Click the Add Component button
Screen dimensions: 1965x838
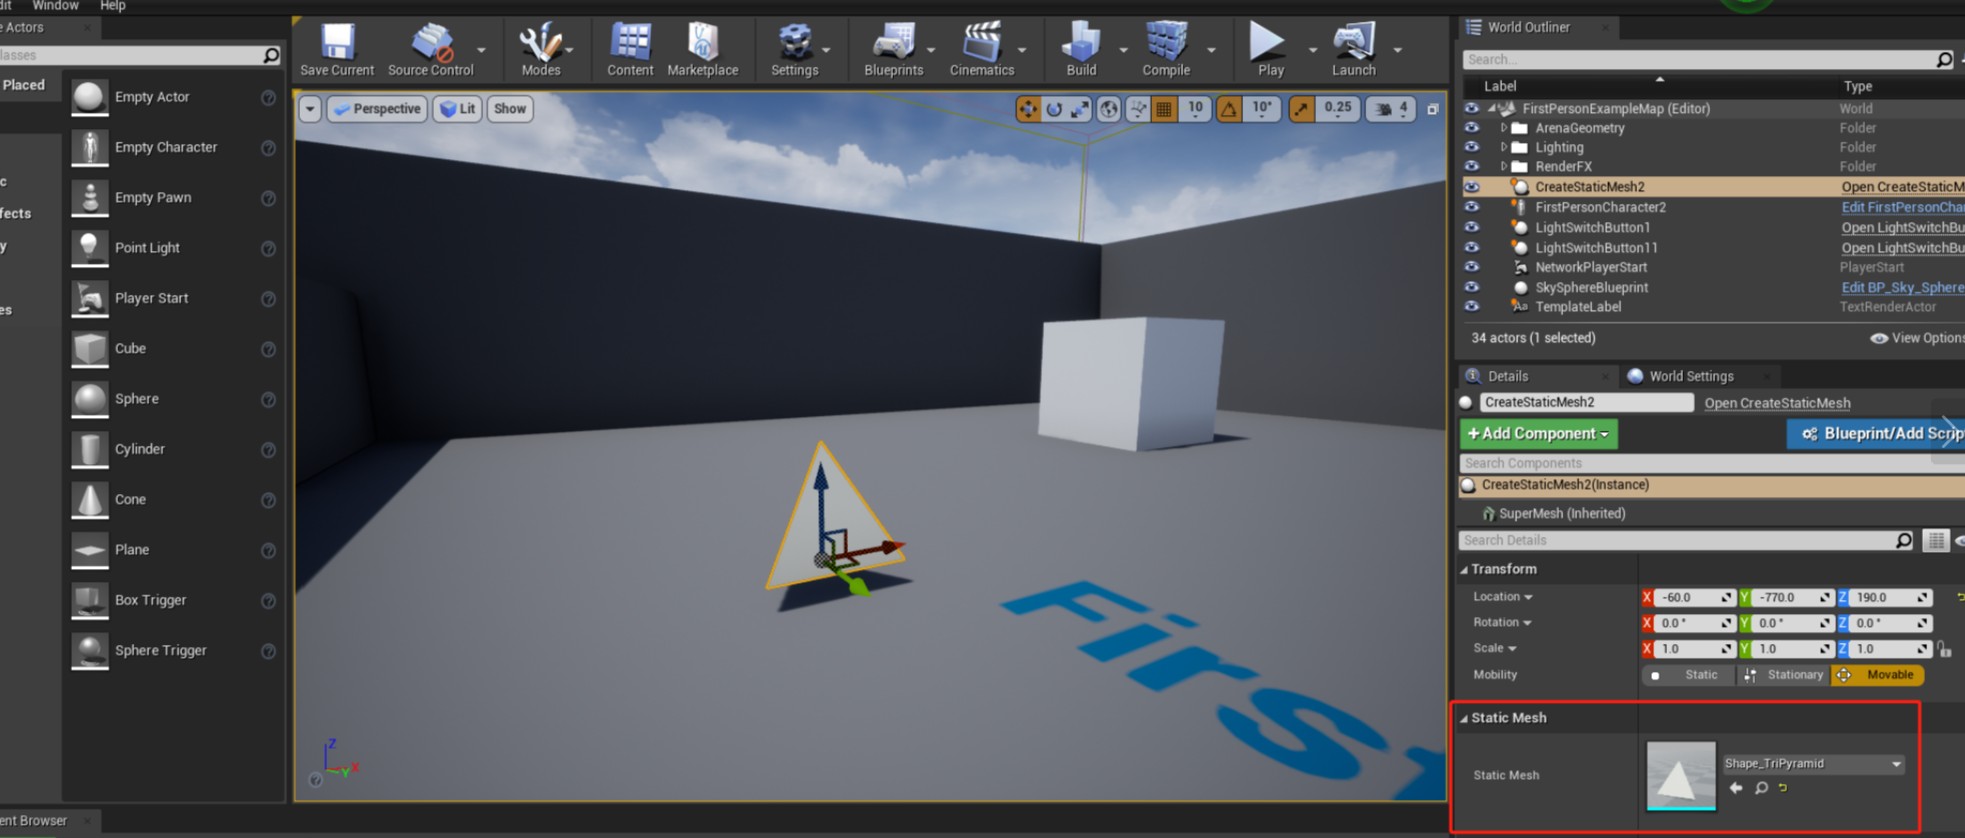point(1537,434)
